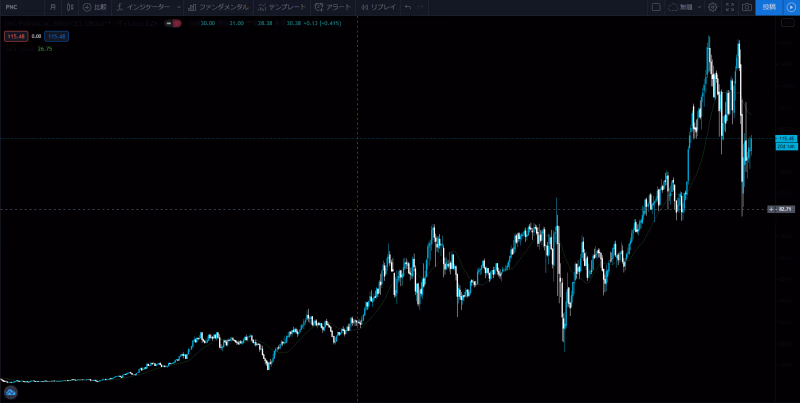Click the TradingView cloud logo at bottom-left

pos(12,393)
